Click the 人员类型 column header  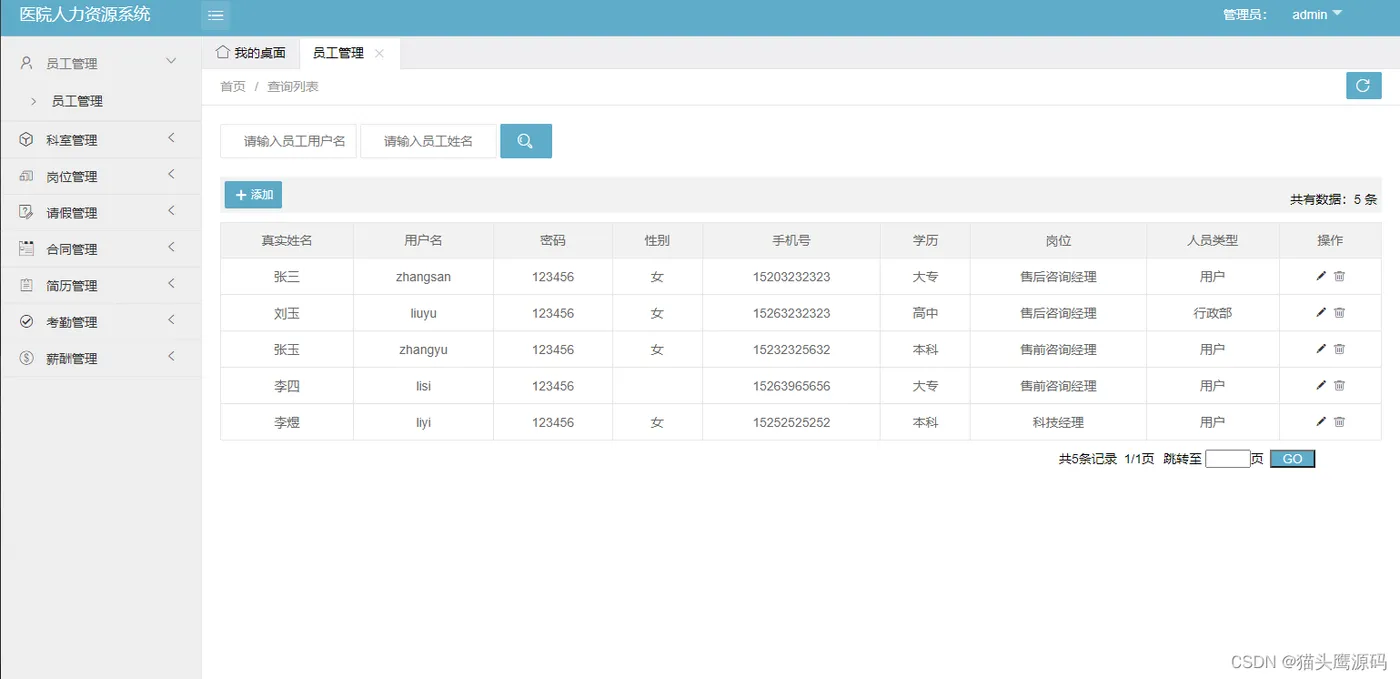click(1212, 240)
